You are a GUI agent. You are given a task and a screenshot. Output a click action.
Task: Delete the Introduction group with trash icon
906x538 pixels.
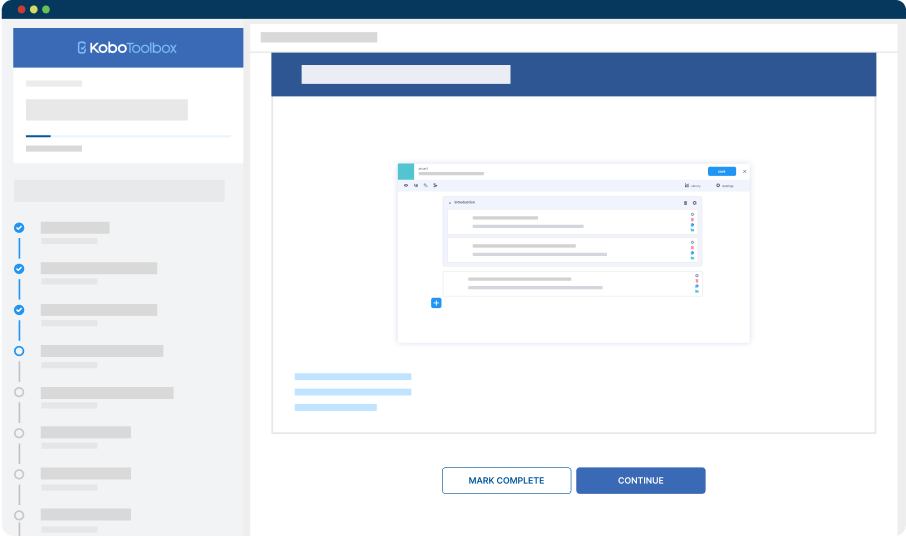685,203
